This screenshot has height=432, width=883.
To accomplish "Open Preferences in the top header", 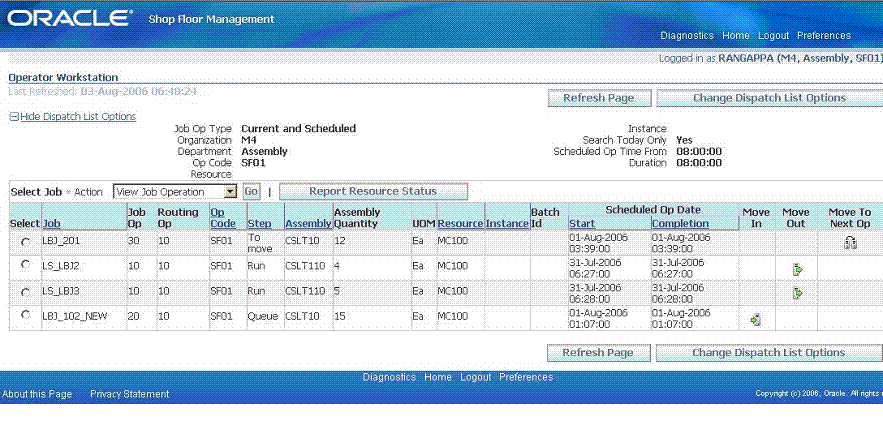I will click(x=824, y=35).
